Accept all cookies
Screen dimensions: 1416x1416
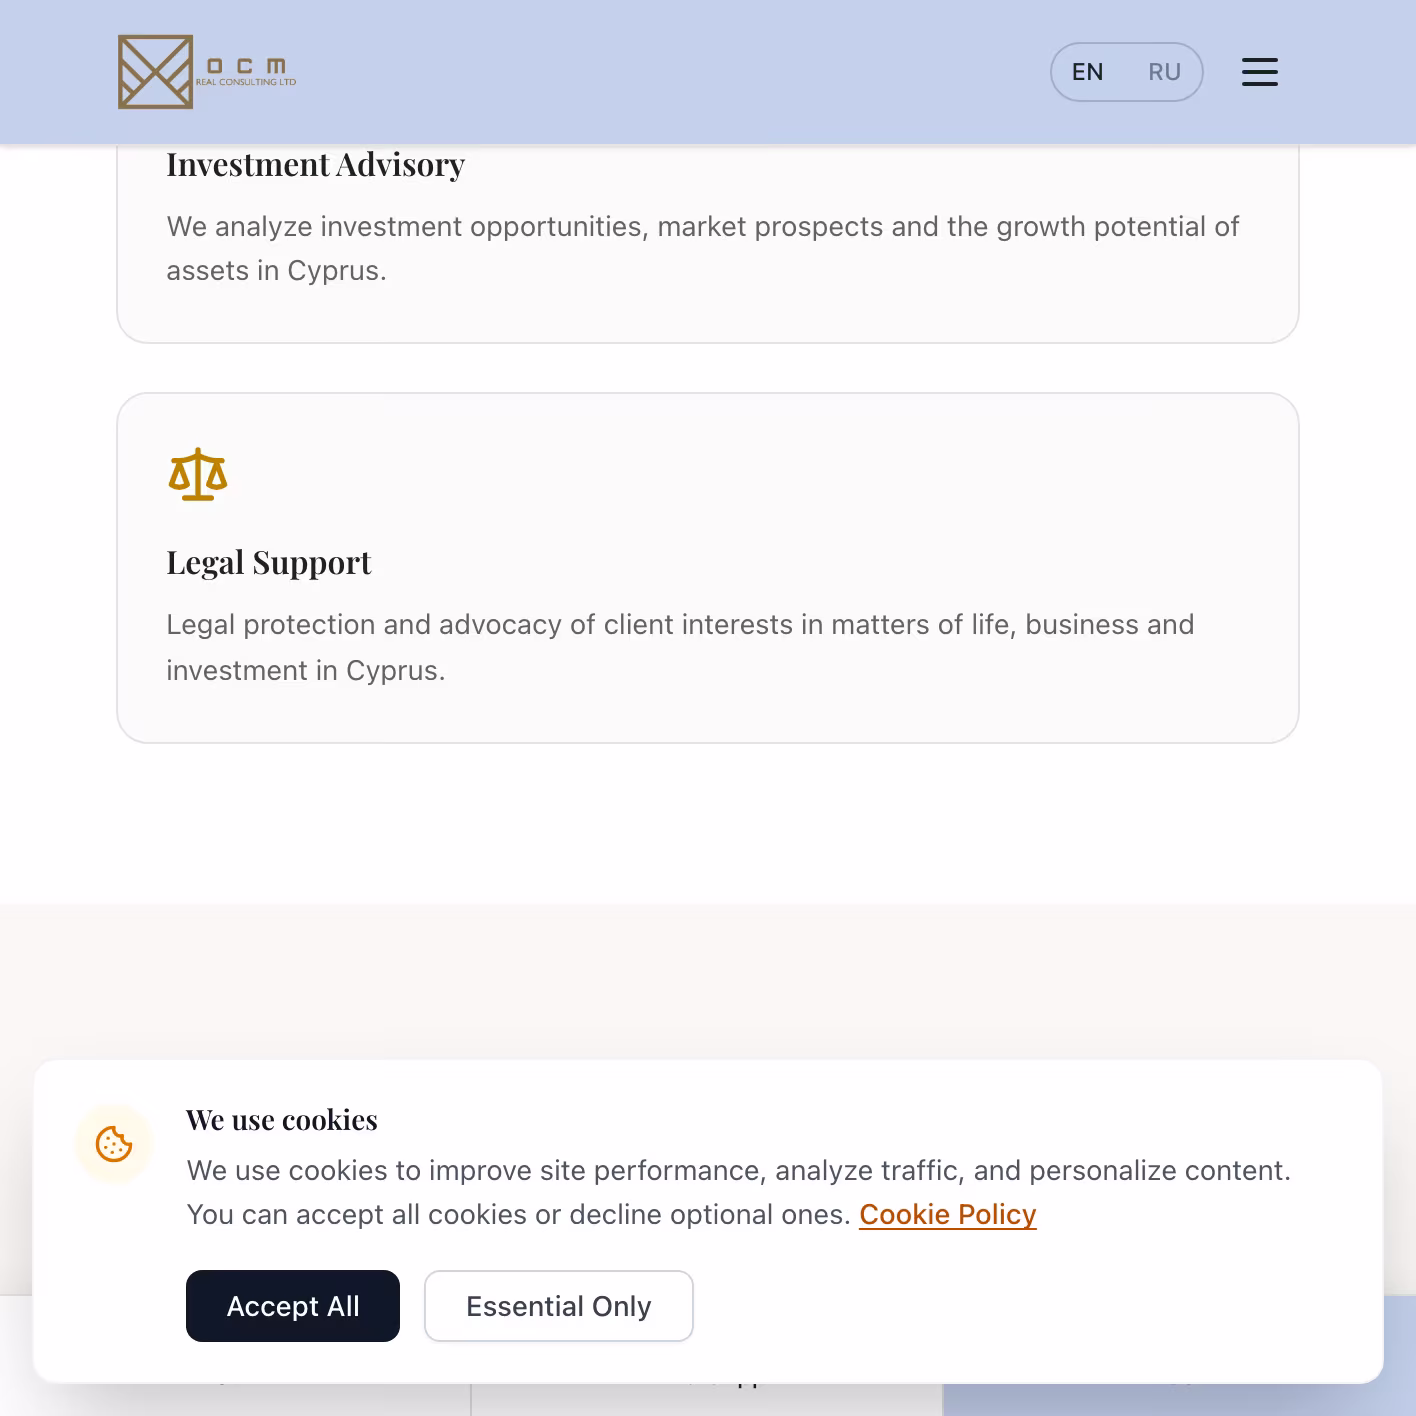[x=293, y=1306]
